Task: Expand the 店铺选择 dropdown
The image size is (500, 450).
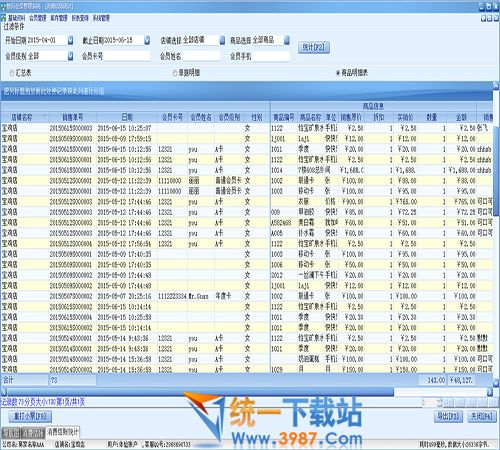Action: point(222,40)
